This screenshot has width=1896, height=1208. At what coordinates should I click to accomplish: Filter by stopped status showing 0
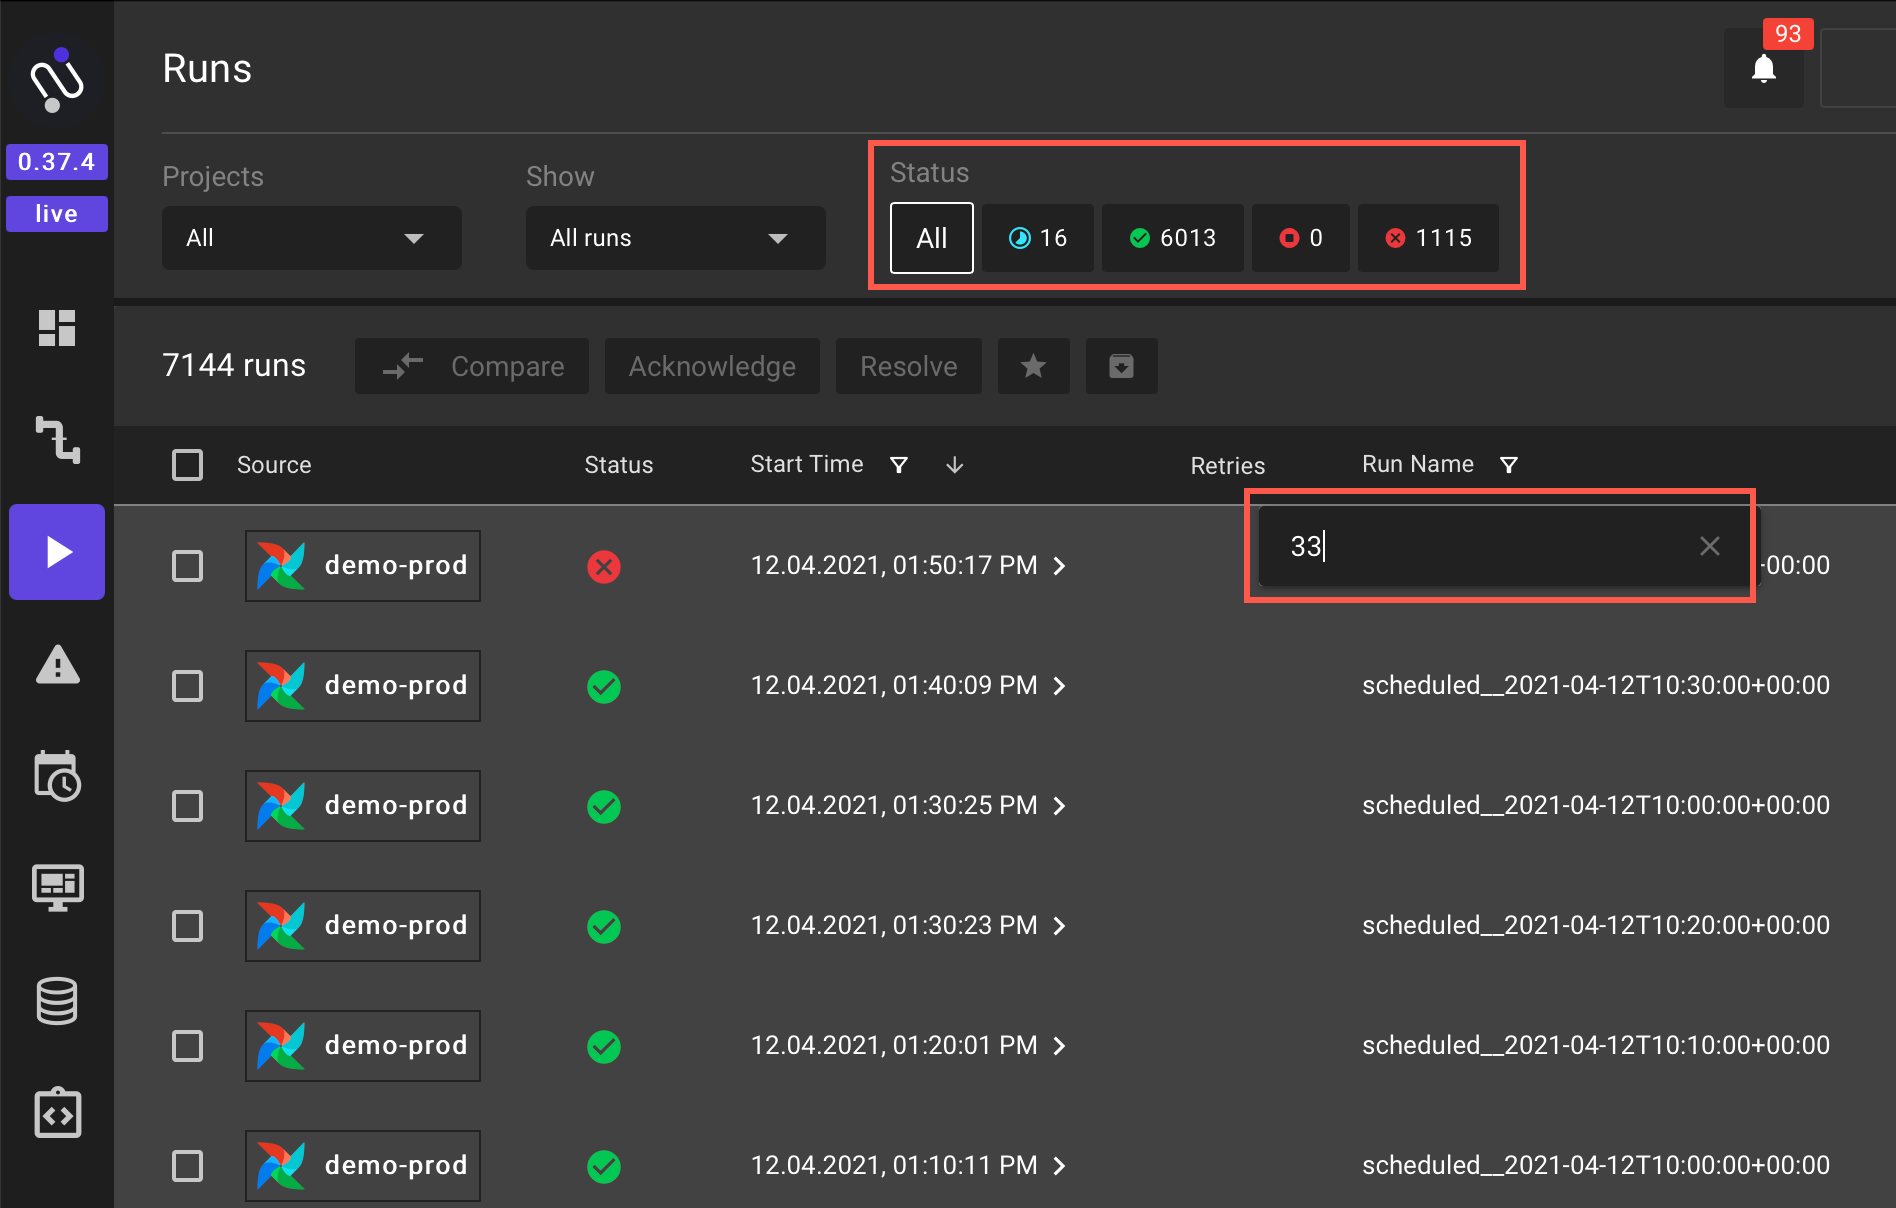click(1301, 238)
